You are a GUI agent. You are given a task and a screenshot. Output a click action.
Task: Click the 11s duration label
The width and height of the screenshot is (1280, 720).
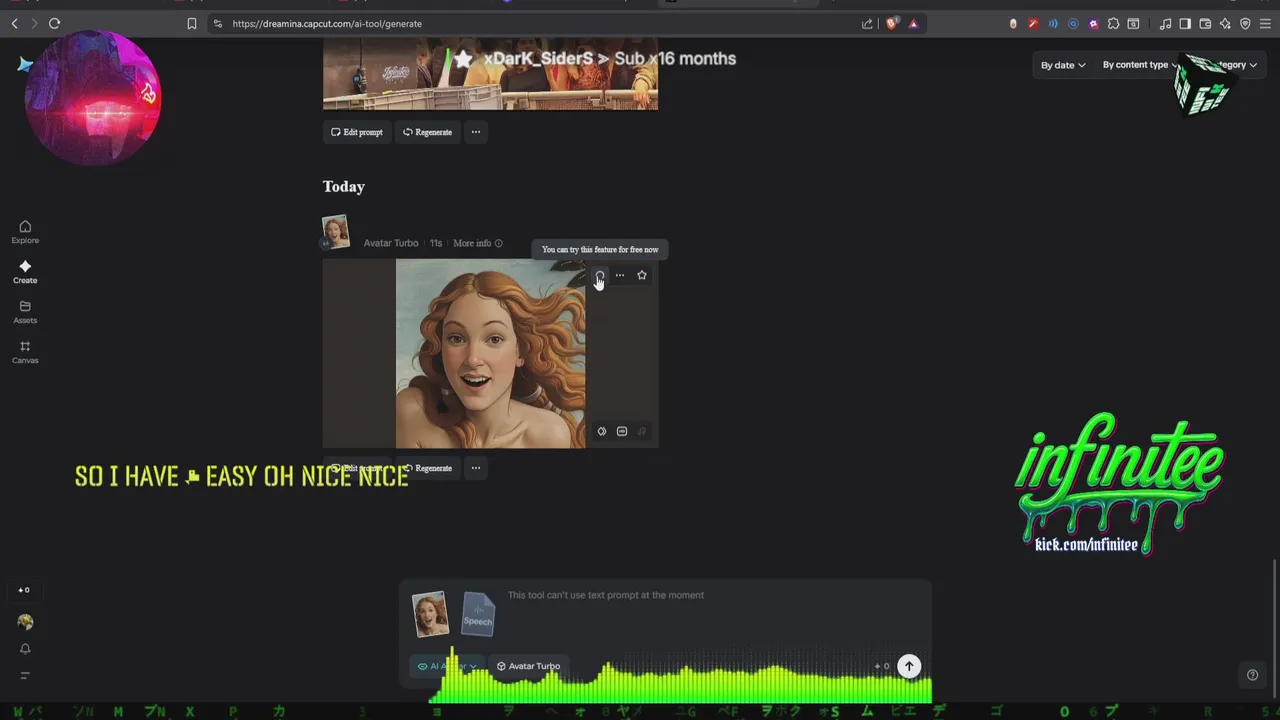[x=436, y=243]
